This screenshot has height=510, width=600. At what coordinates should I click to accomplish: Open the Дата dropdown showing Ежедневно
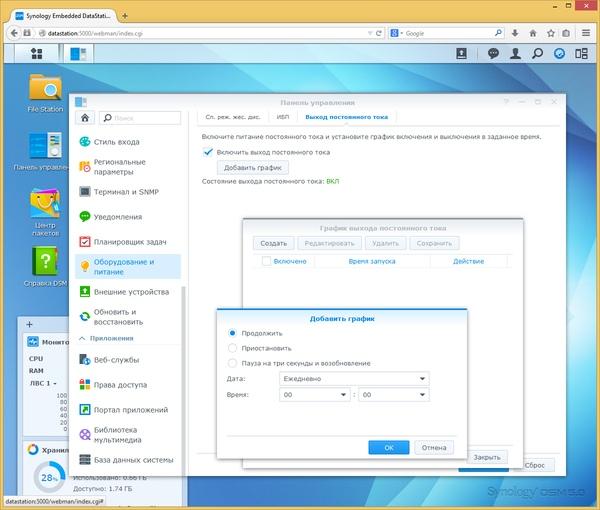(354, 379)
